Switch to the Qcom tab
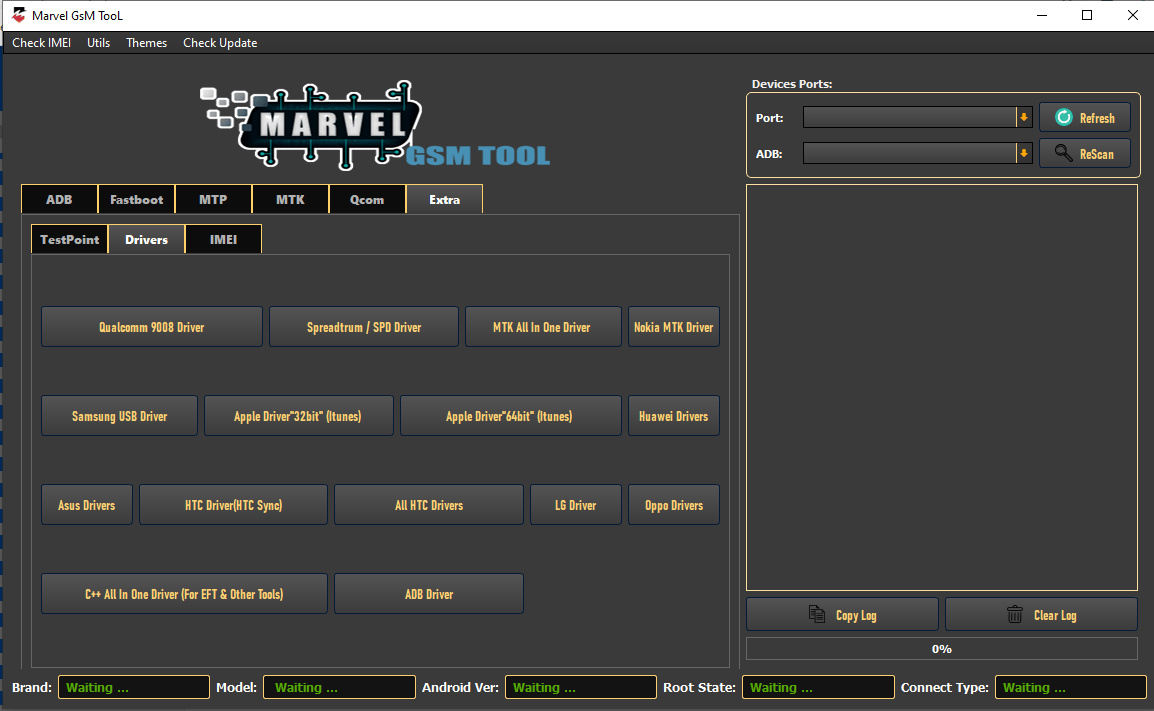Image resolution: width=1154 pixels, height=711 pixels. (x=367, y=199)
